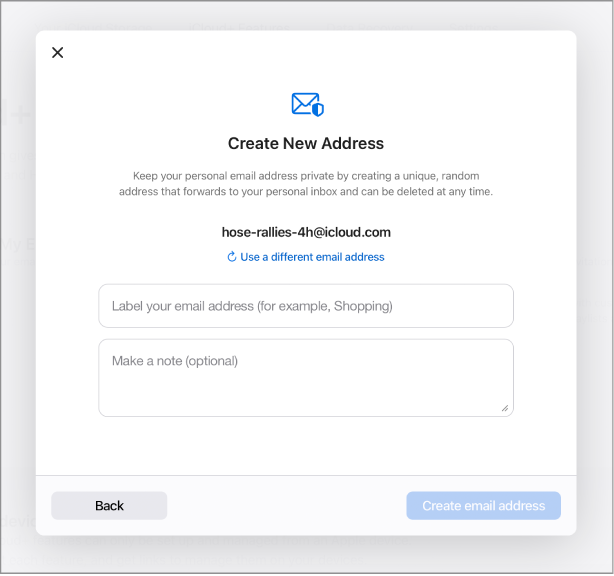Click the Create New Address heading

pyautogui.click(x=306, y=144)
